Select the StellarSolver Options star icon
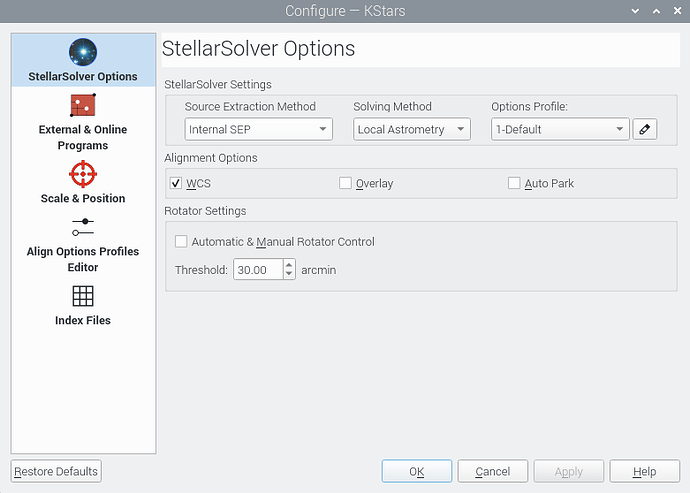The image size is (690, 493). click(x=83, y=52)
